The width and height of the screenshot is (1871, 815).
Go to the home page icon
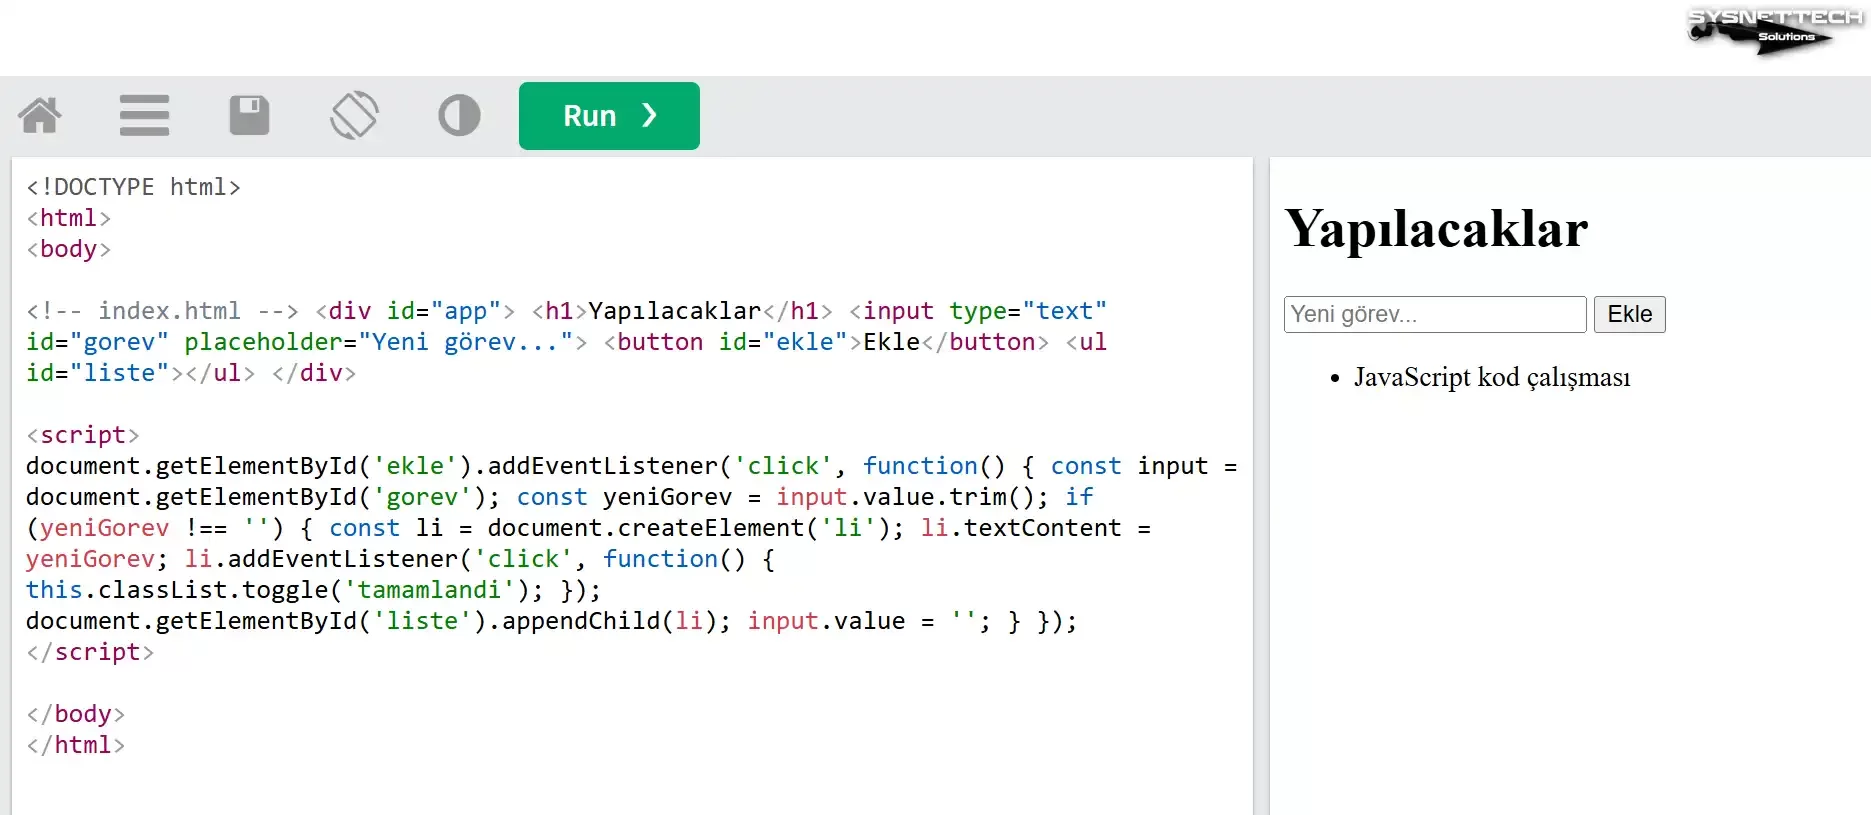(40, 115)
